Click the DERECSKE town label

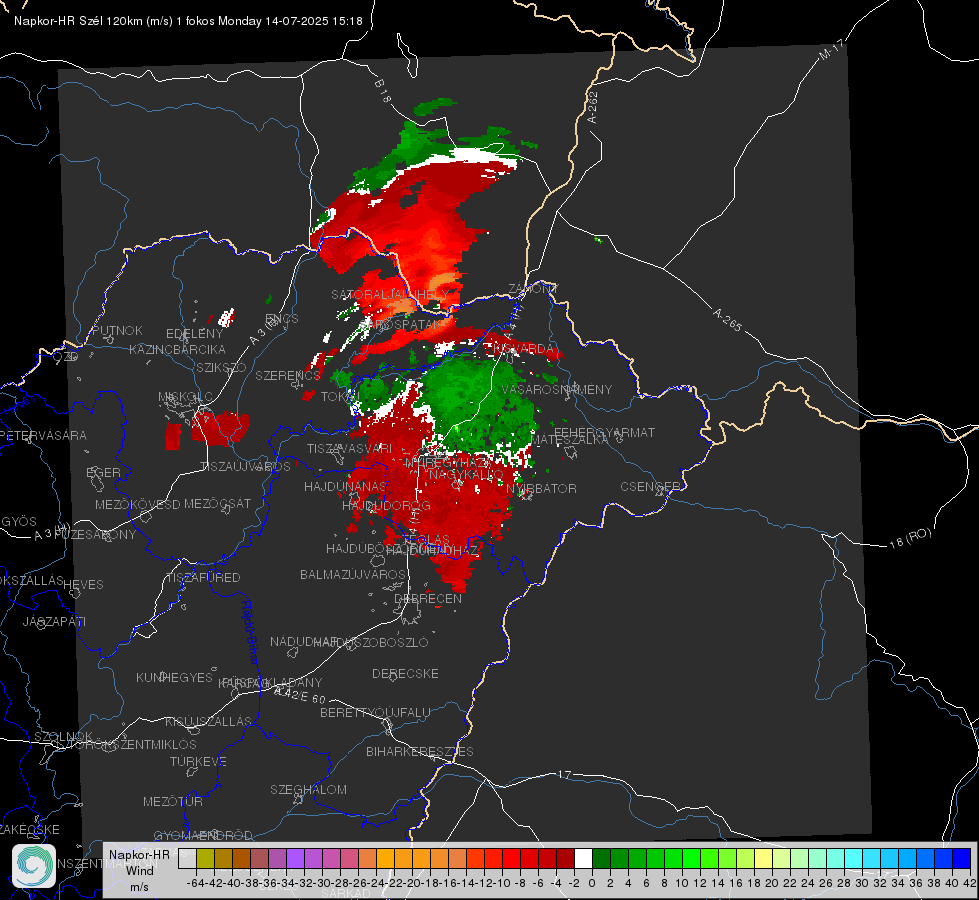click(x=405, y=673)
